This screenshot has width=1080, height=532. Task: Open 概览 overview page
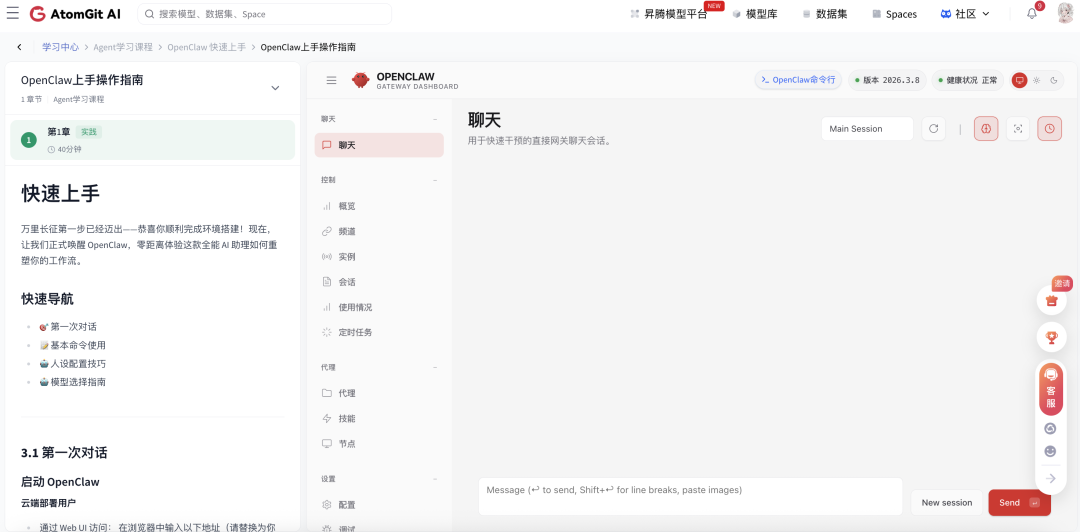379,206
